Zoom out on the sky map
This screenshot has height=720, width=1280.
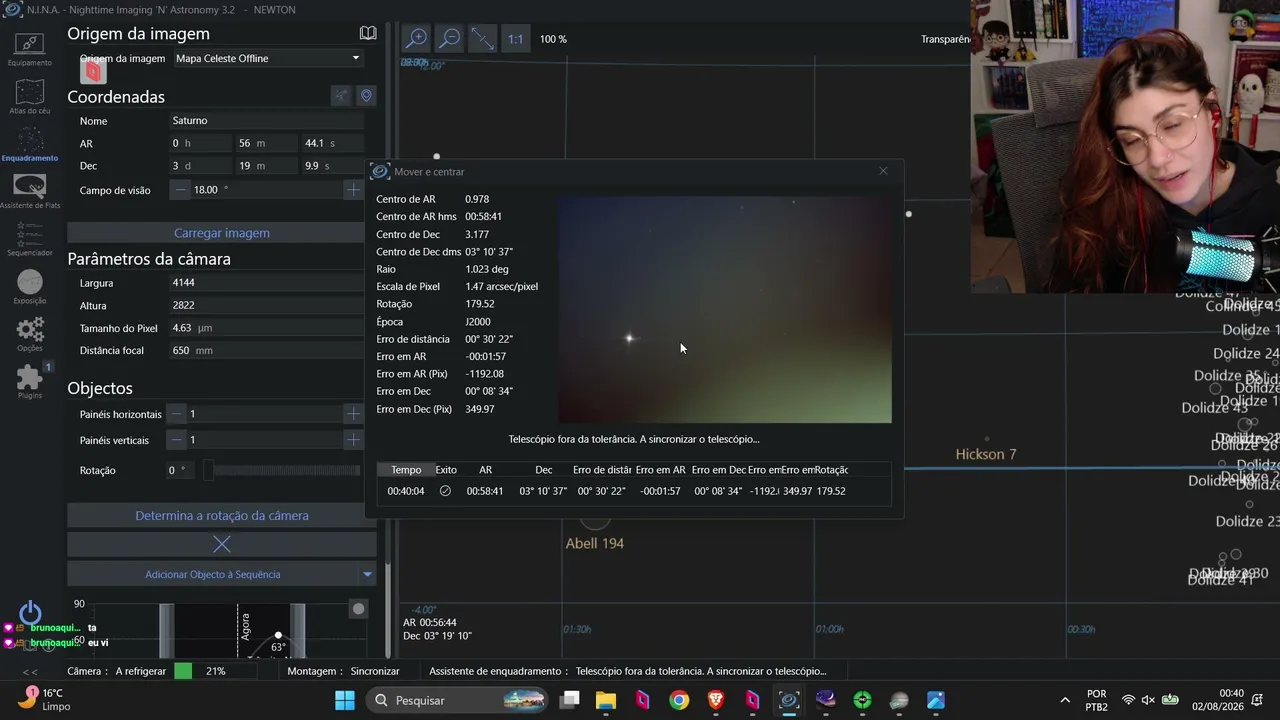click(450, 38)
